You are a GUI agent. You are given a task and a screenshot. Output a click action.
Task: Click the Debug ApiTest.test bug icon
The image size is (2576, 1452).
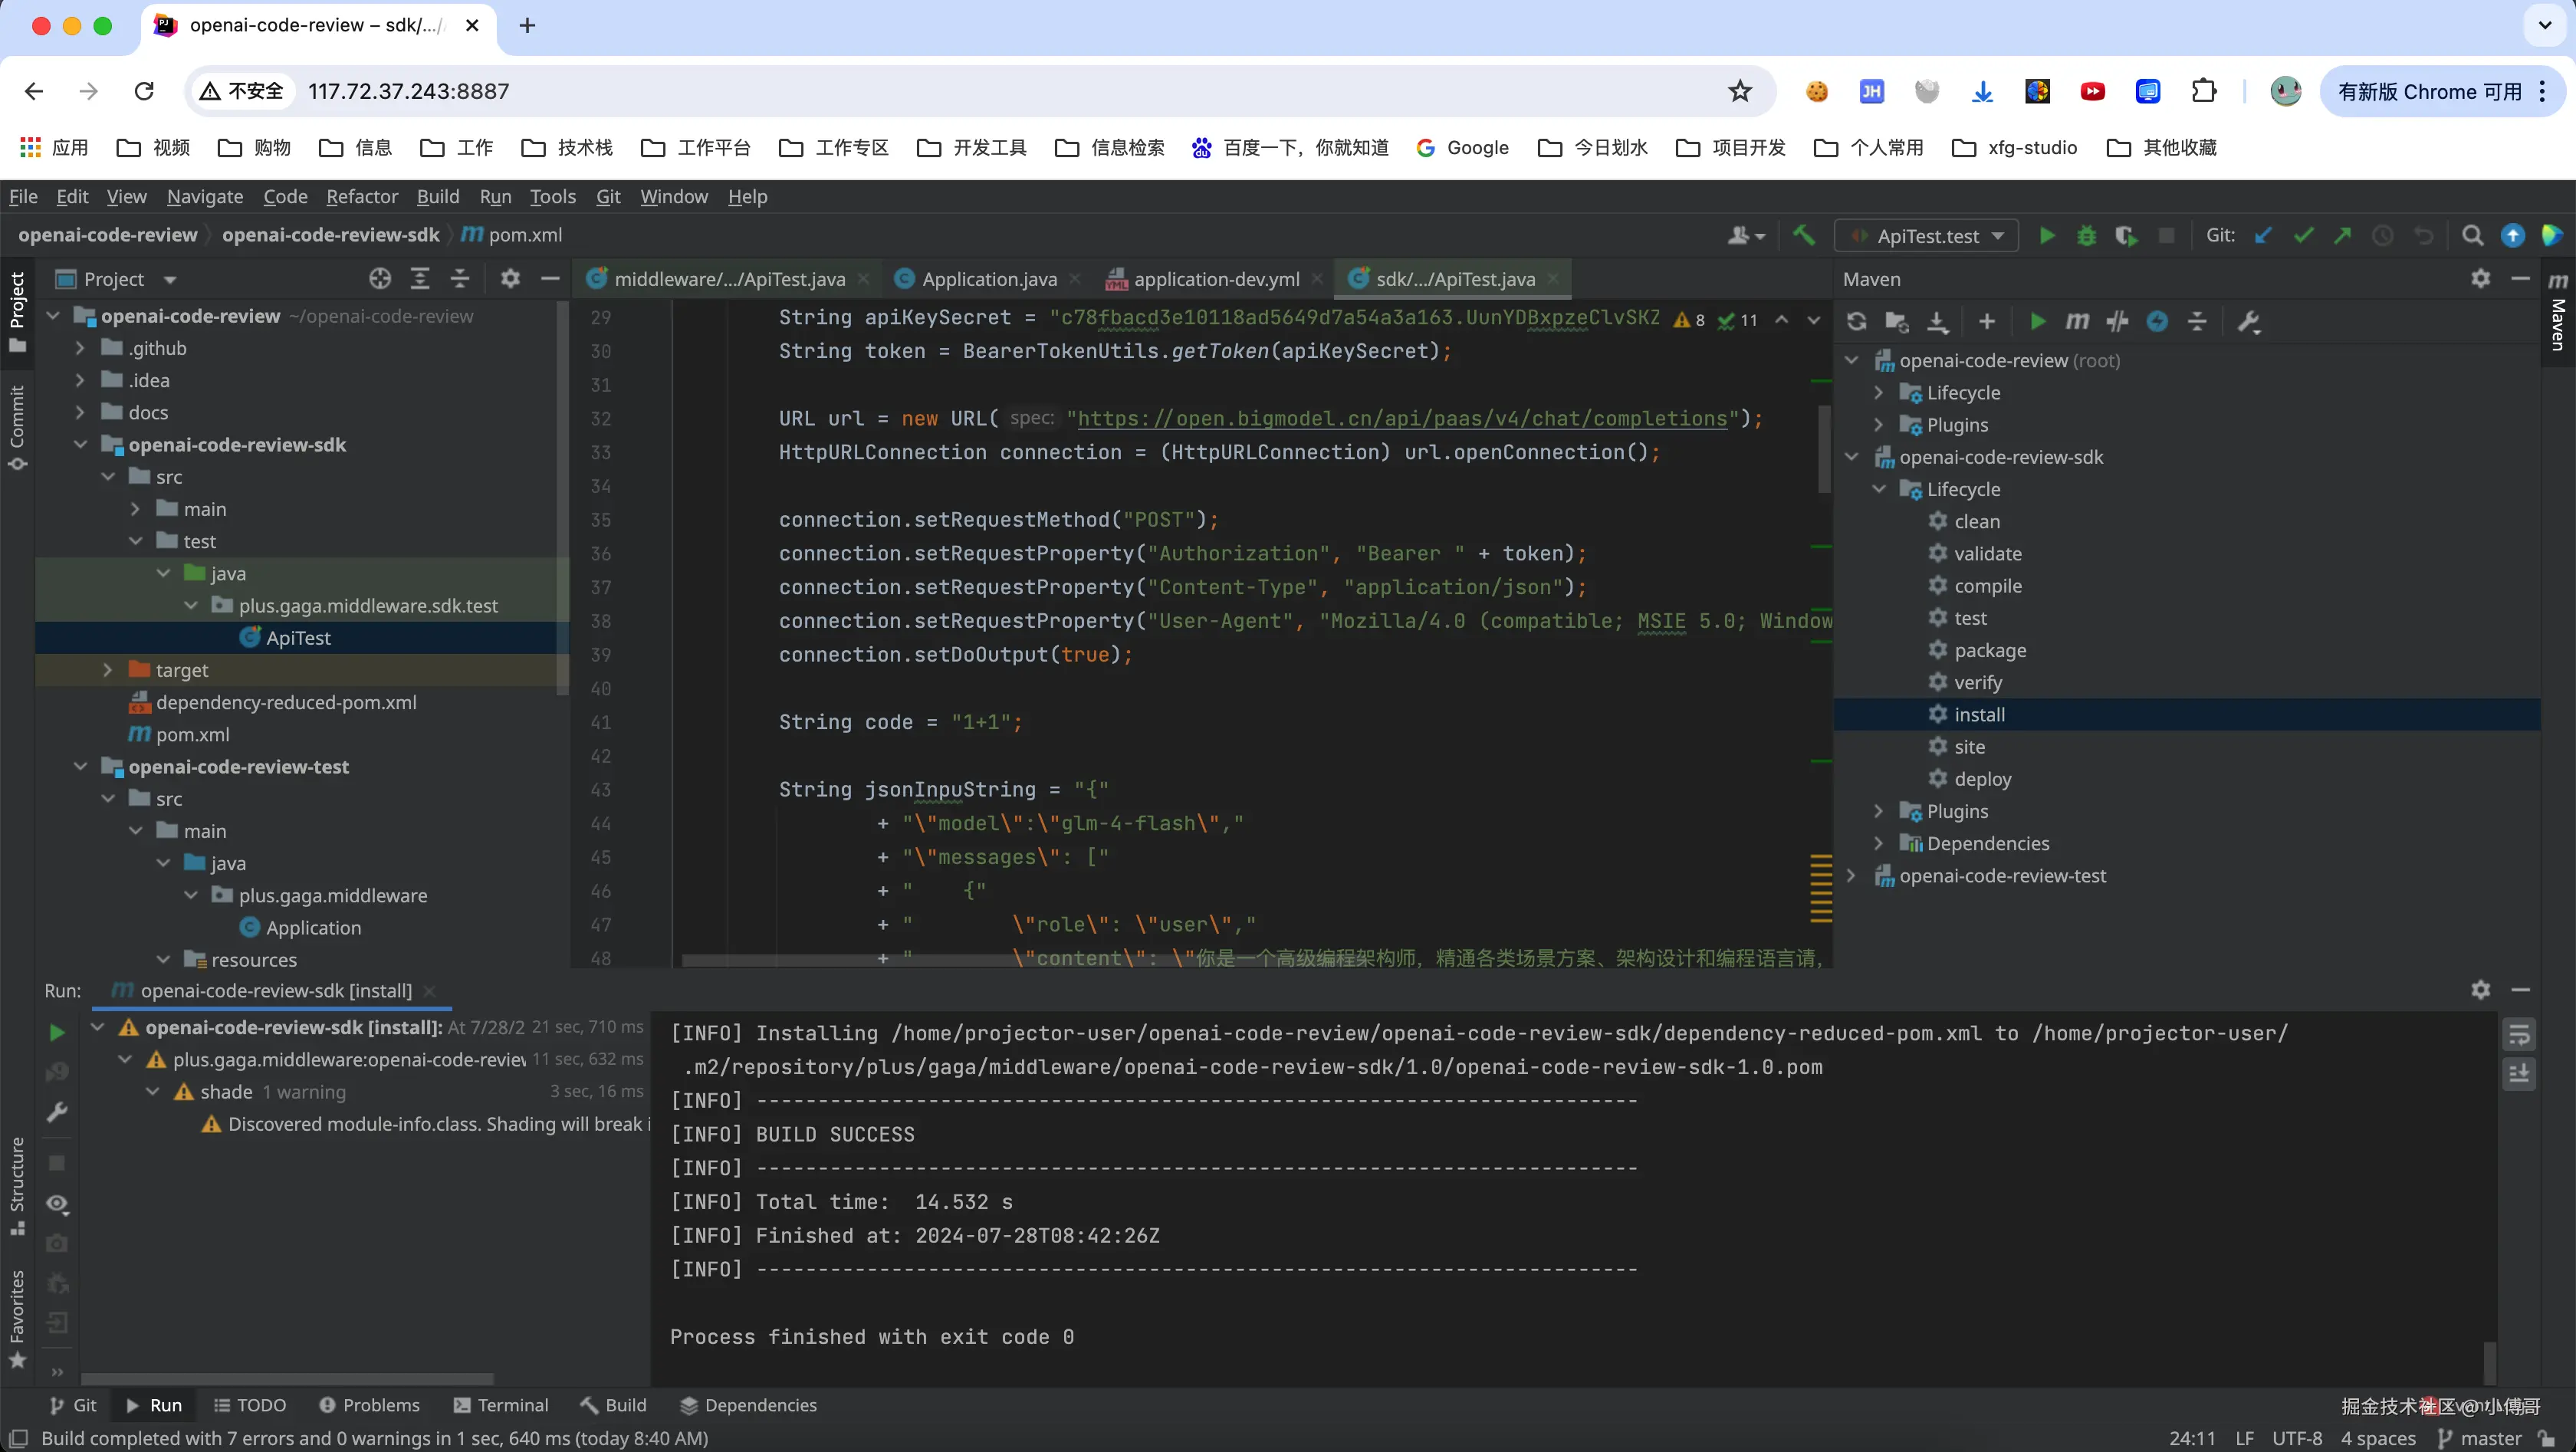point(2086,236)
